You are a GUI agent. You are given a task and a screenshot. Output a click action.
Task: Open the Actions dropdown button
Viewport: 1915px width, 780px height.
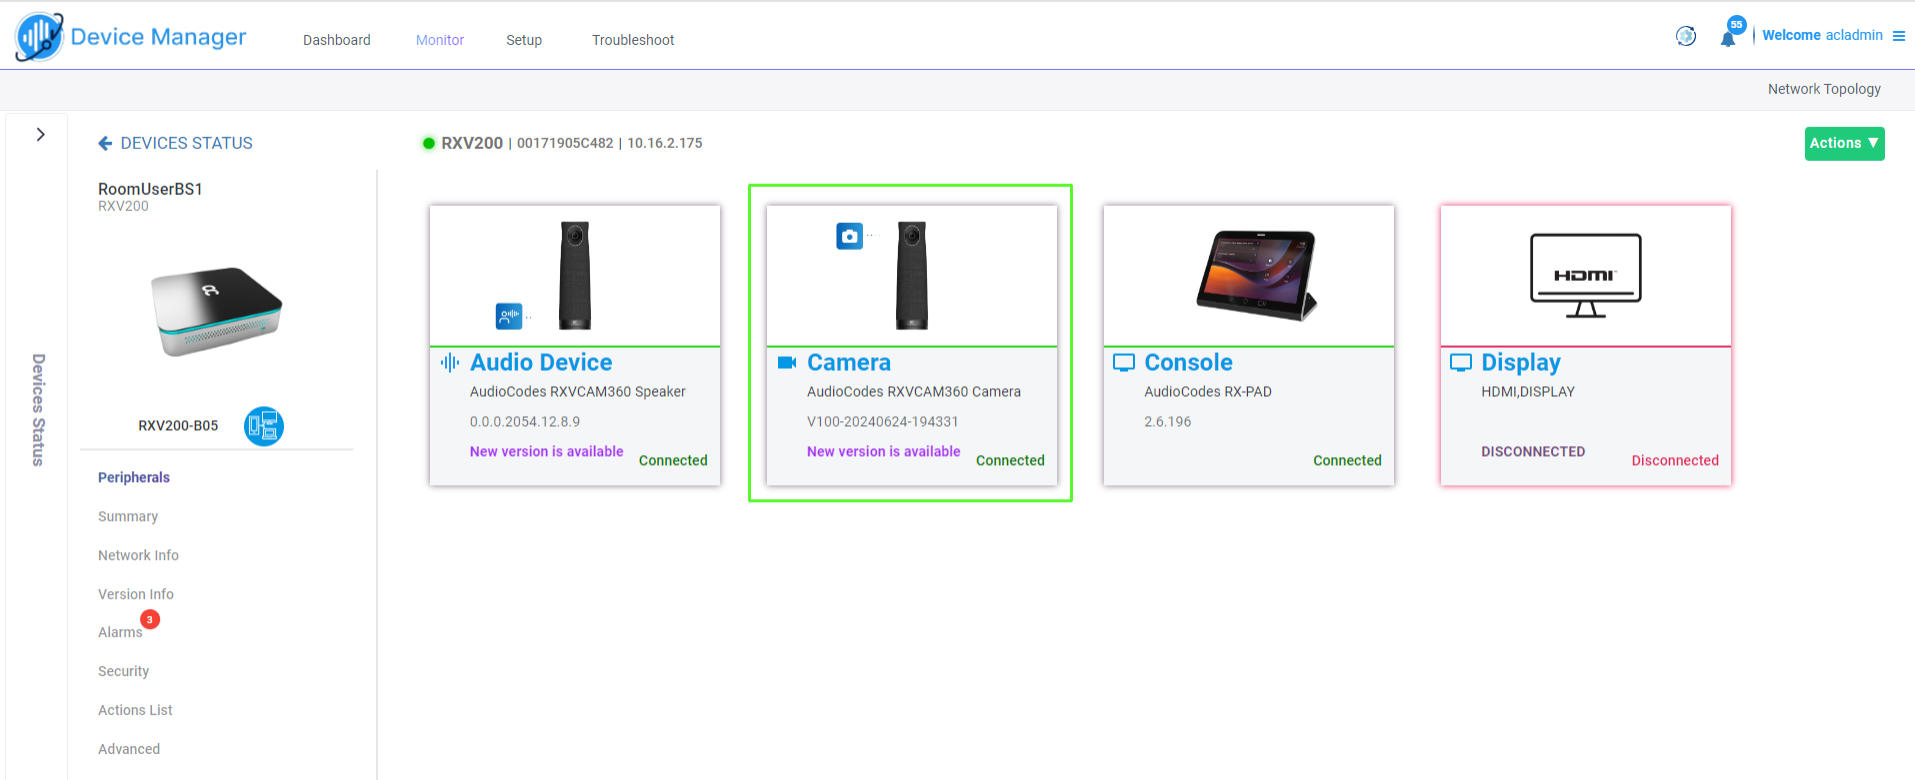pos(1844,143)
